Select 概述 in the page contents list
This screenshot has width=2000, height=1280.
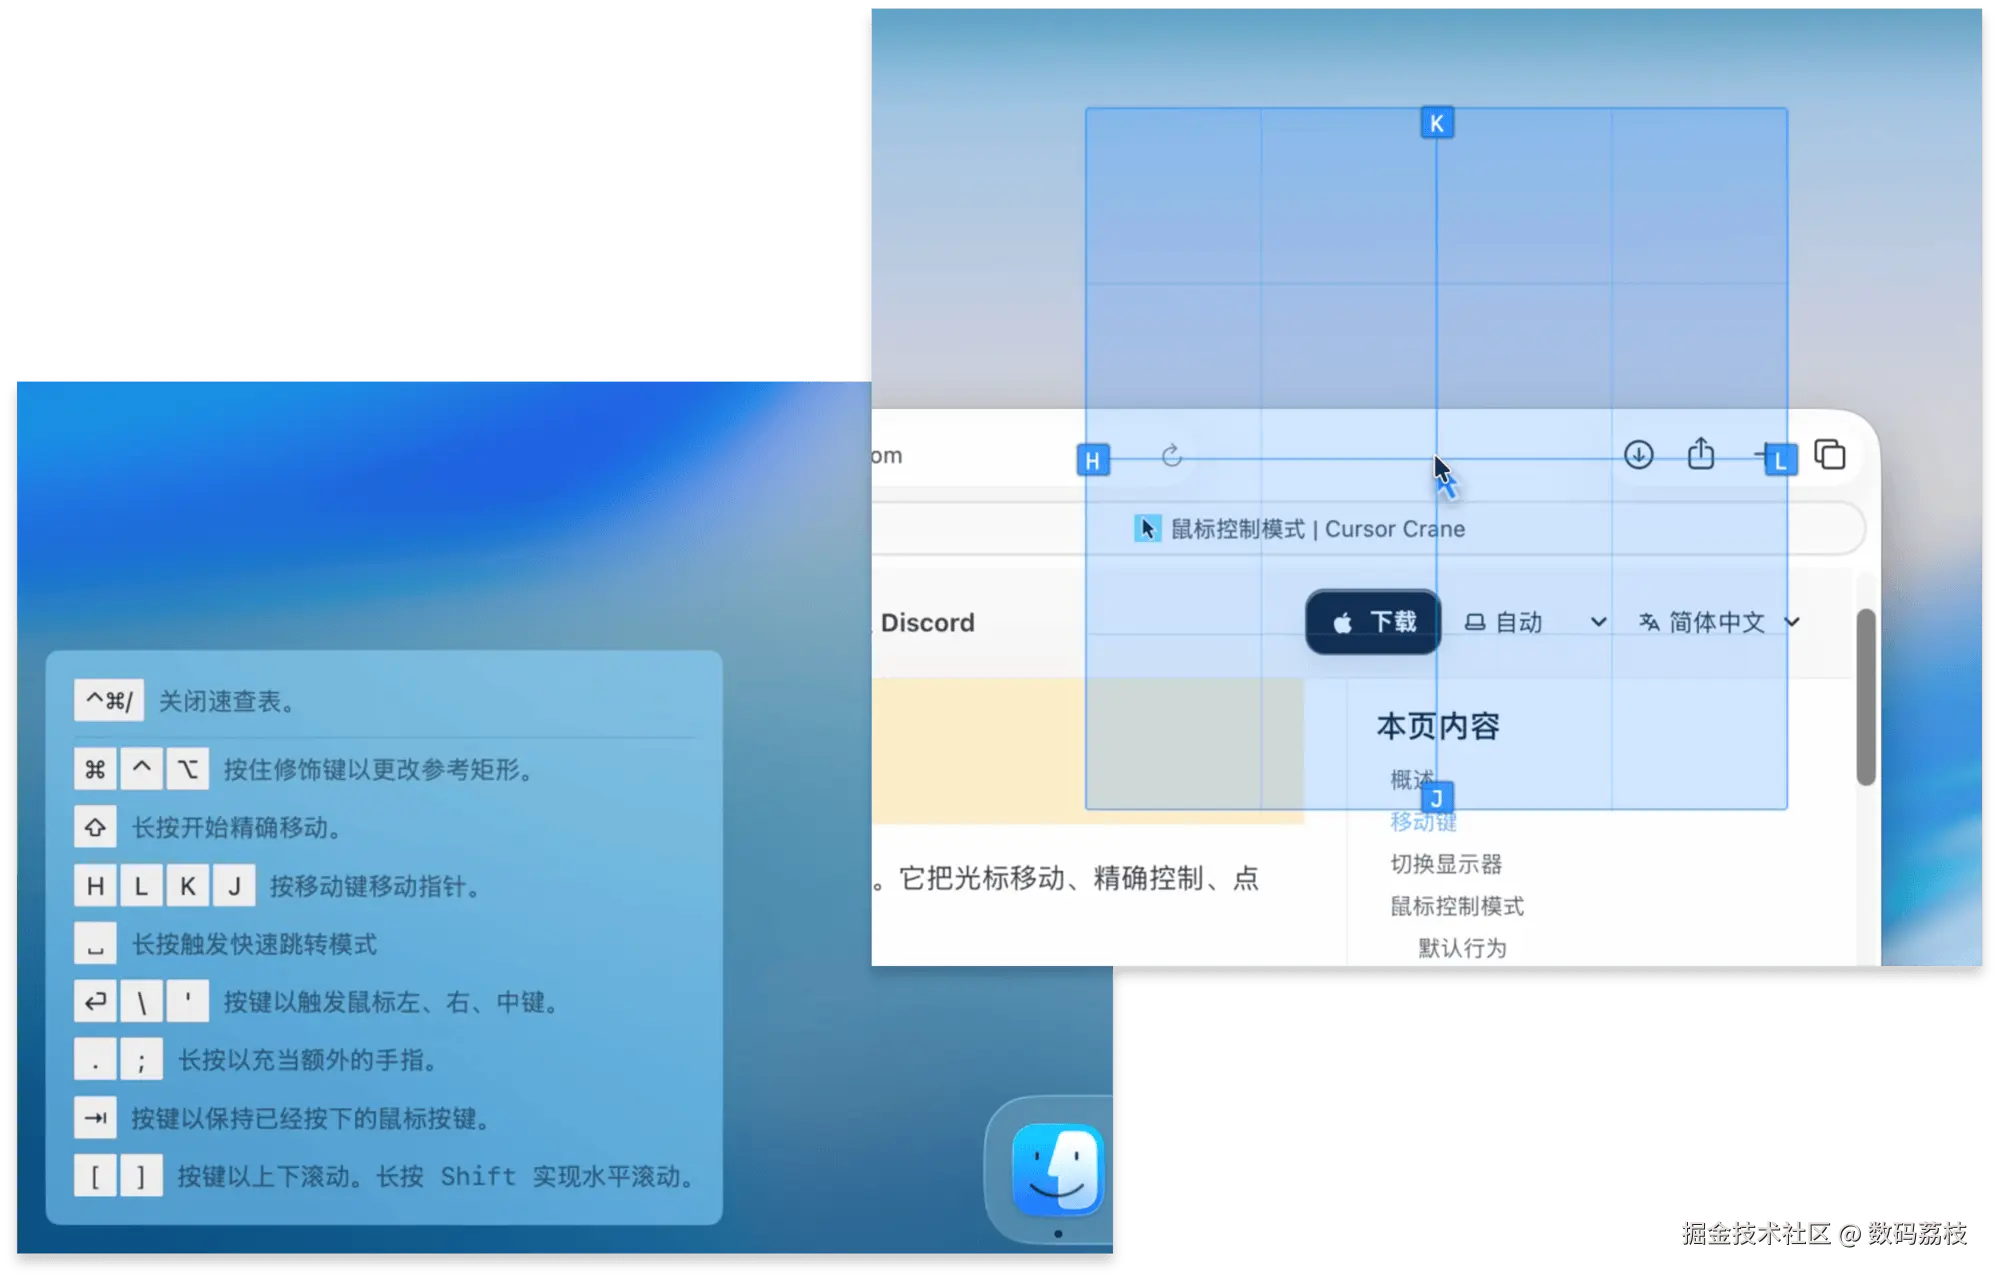coord(1411,779)
